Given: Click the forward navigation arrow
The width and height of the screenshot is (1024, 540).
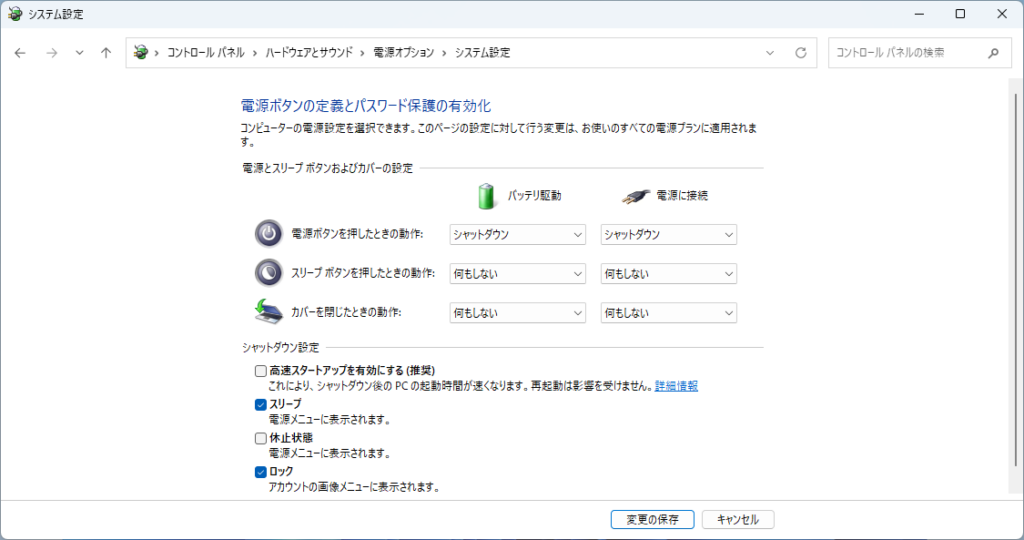Looking at the screenshot, I should coord(51,53).
